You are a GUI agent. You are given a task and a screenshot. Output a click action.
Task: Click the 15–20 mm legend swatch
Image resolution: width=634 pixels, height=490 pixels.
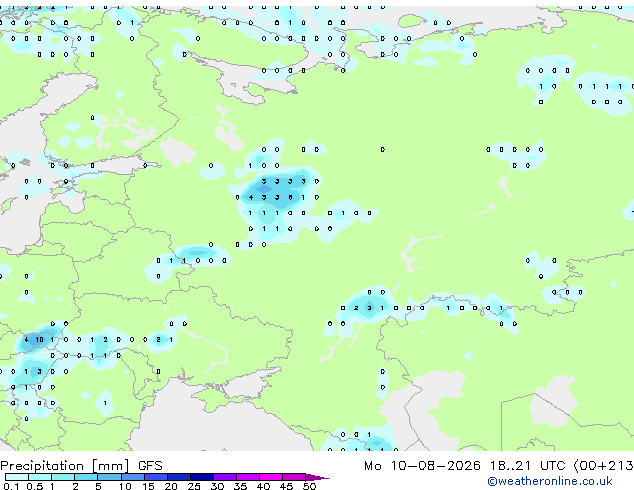pos(156,477)
